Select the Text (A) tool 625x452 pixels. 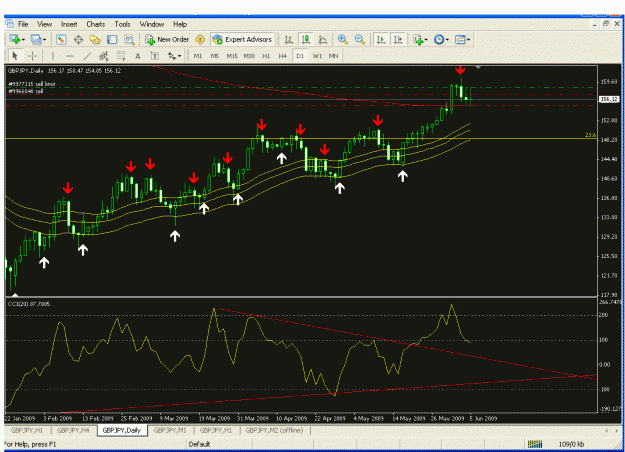coord(138,56)
